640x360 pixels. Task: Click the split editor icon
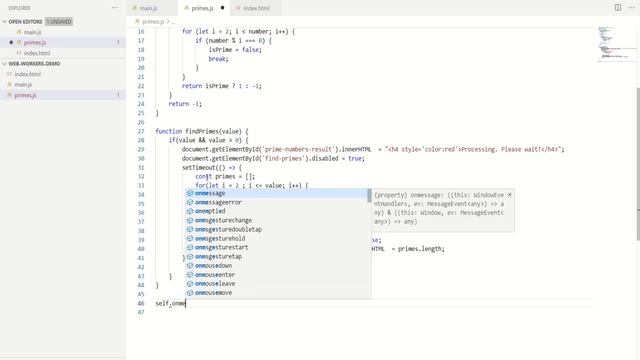[x=618, y=7]
